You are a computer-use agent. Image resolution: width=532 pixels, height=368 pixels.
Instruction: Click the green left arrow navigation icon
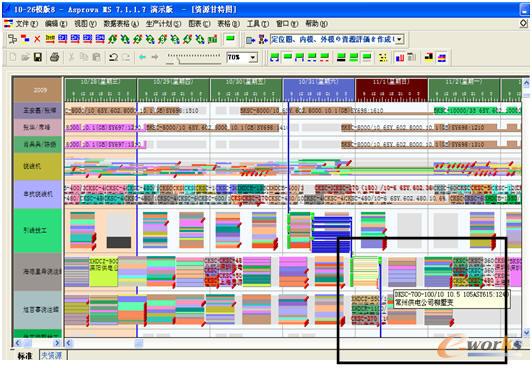[142, 57]
